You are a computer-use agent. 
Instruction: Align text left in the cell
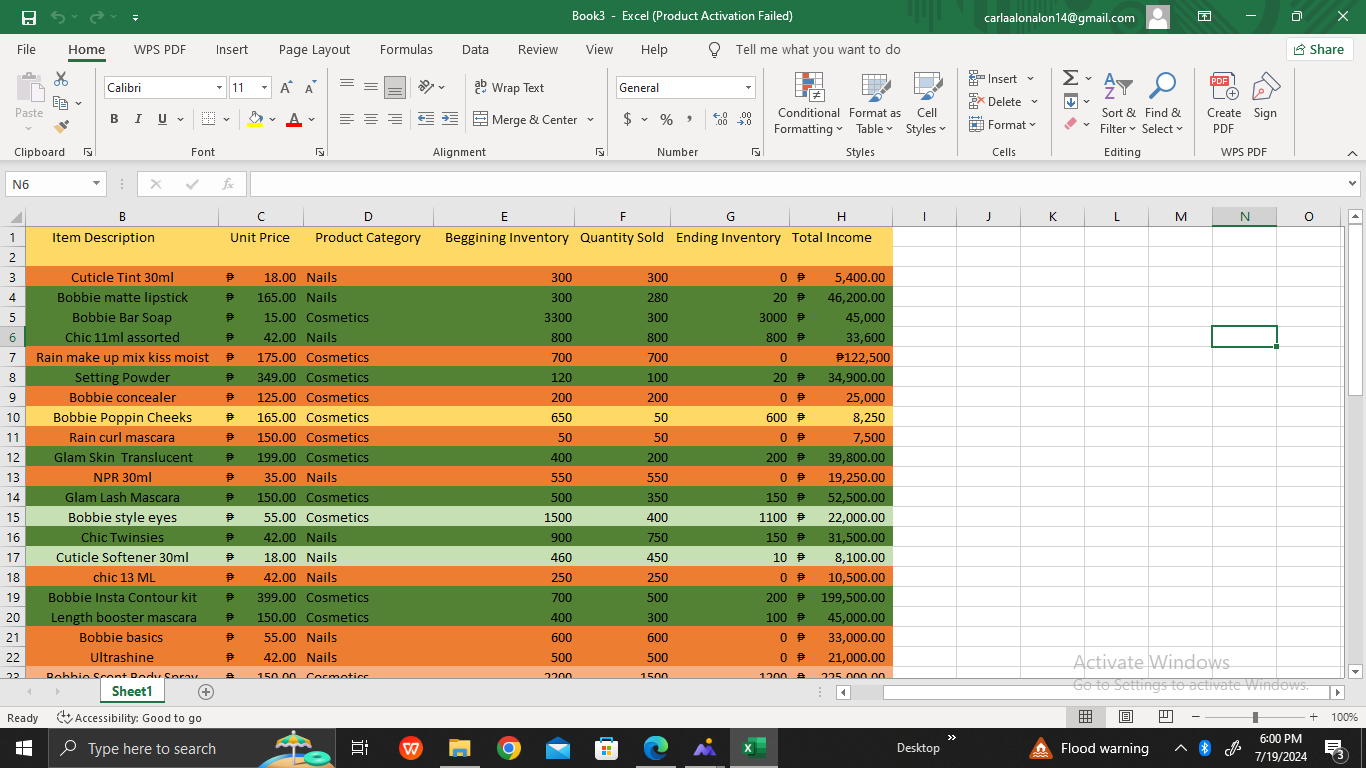pyautogui.click(x=347, y=119)
